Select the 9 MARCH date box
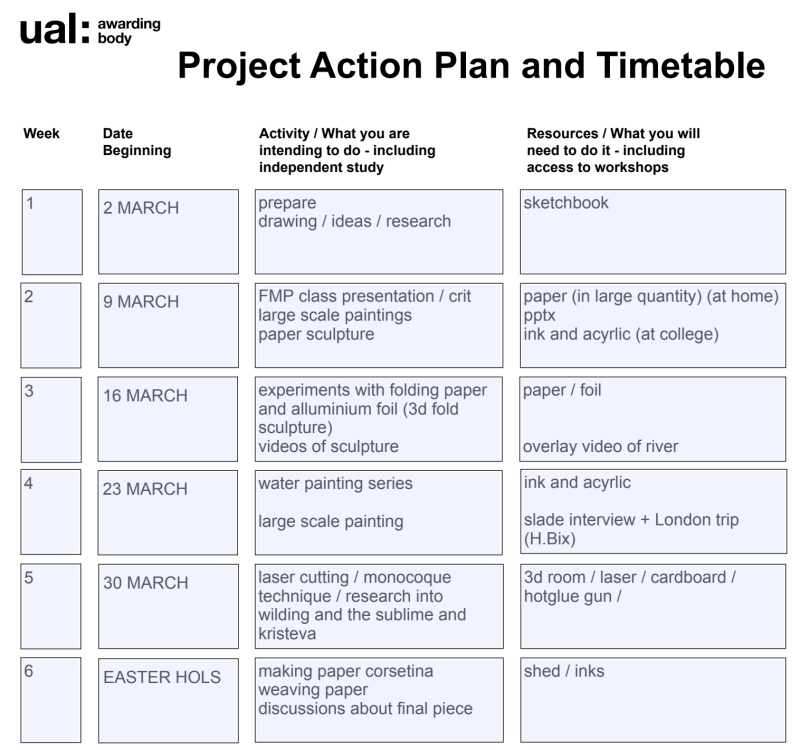Screen dimensions: 800x750 point(168,326)
